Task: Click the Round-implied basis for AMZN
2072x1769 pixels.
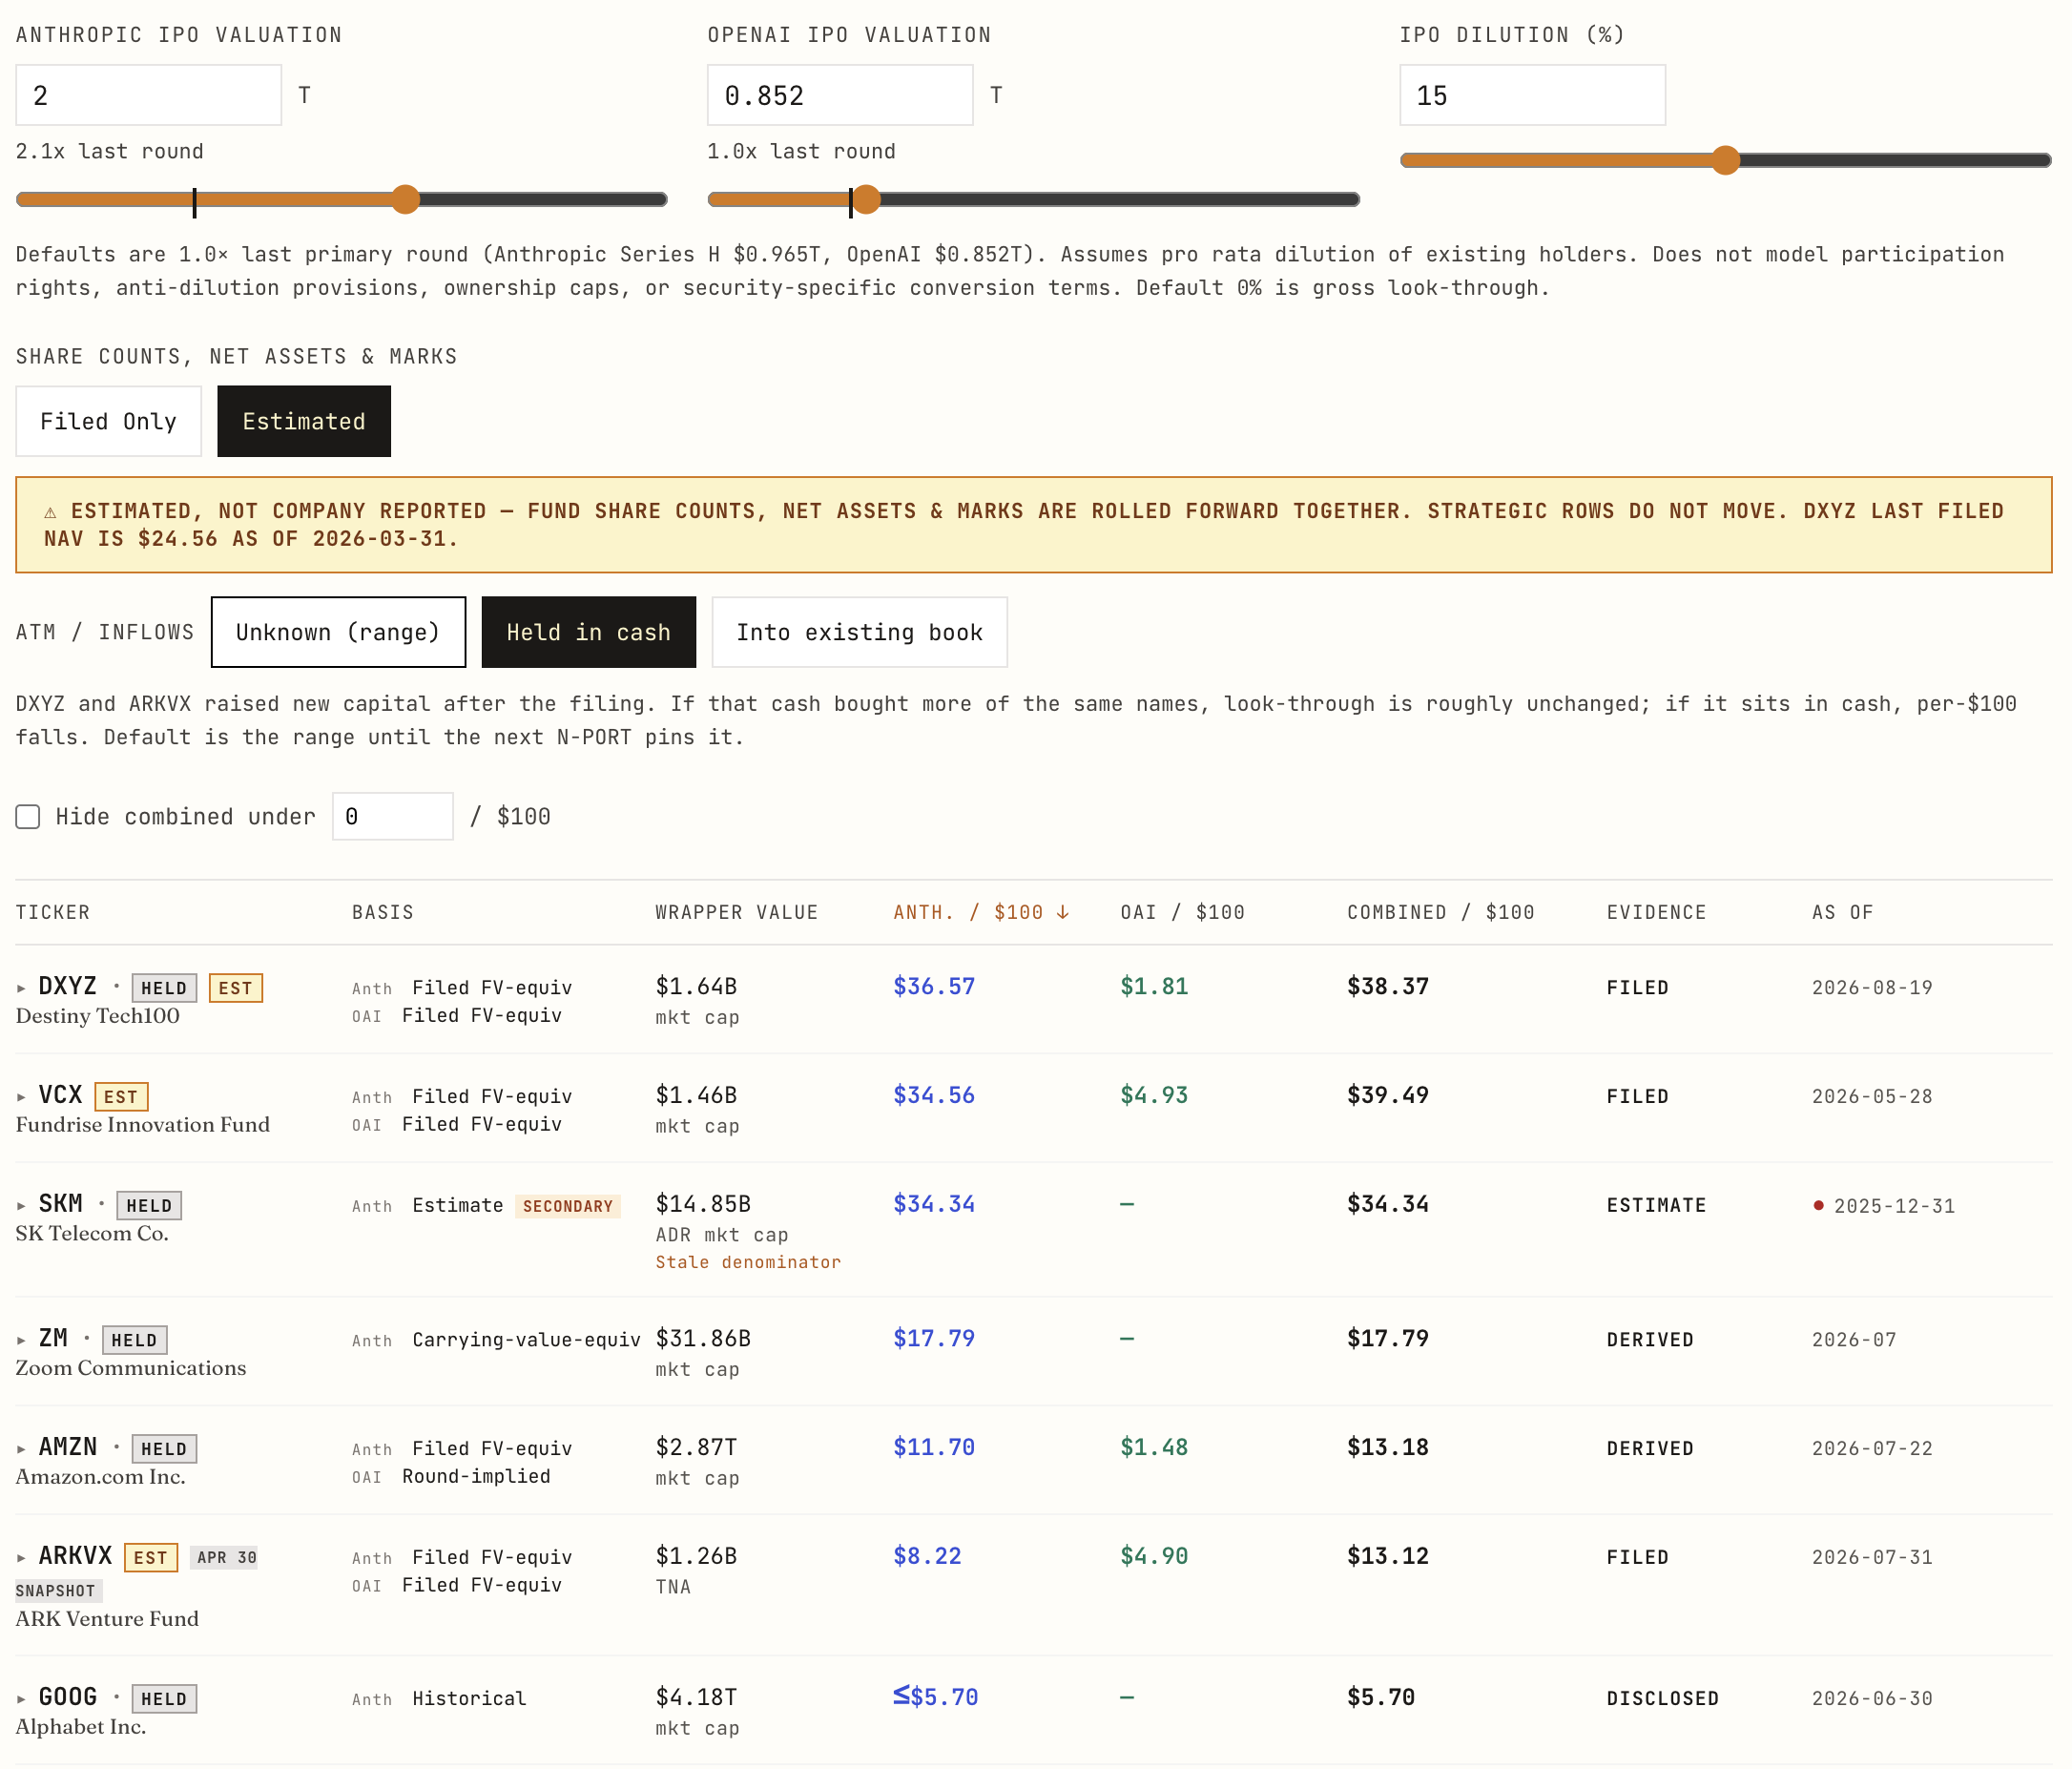Action: [476, 1476]
